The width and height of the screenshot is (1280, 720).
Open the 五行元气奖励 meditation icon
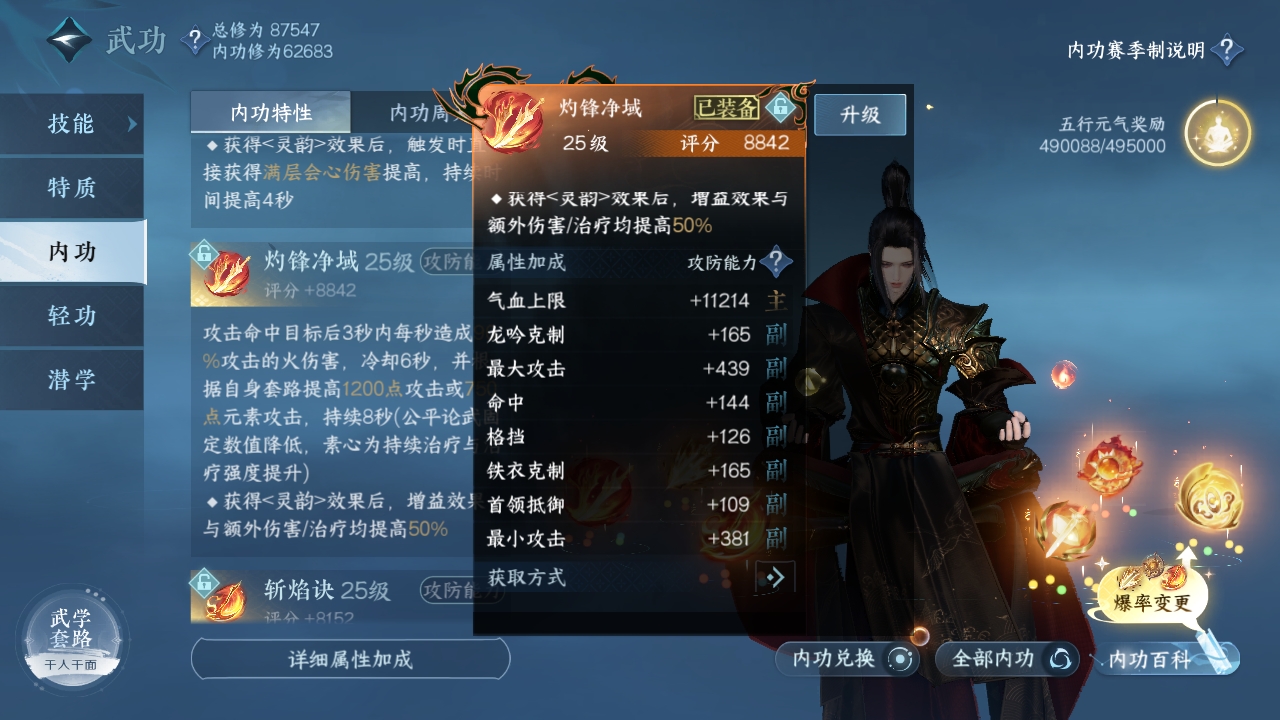[1218, 133]
